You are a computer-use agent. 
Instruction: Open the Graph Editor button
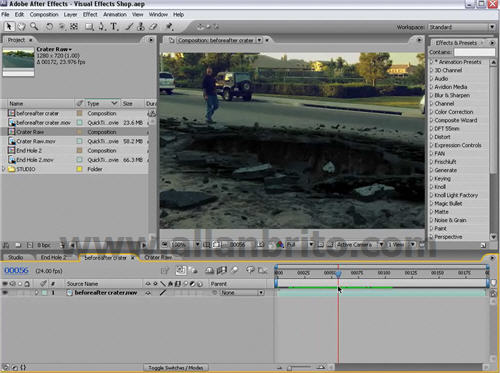[x=263, y=270]
